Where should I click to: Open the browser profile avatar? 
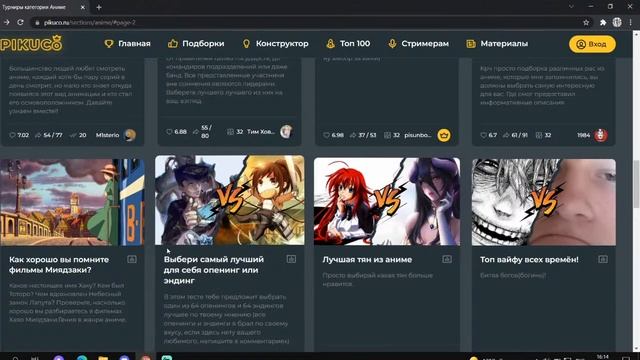click(x=617, y=22)
